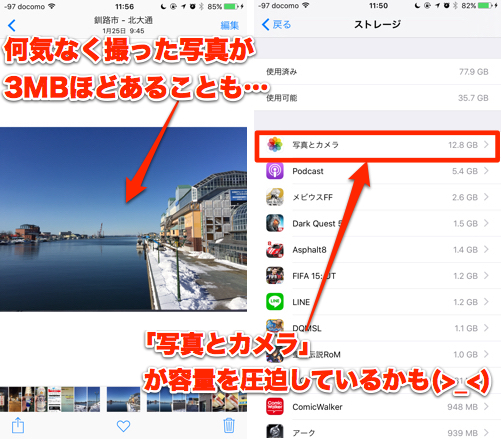
Task: Tap the 釧路市 - 北大通 location title
Action: [123, 20]
